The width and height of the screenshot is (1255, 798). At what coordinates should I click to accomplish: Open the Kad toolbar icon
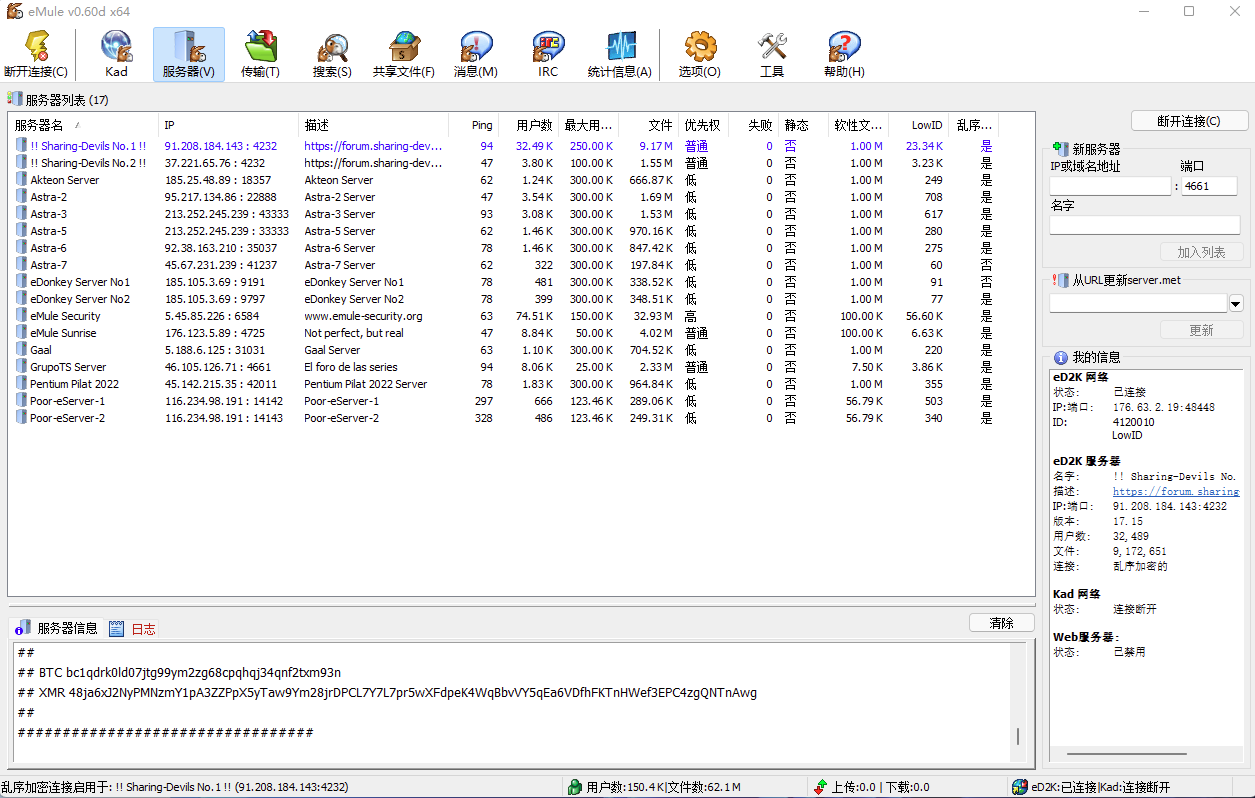(117, 54)
